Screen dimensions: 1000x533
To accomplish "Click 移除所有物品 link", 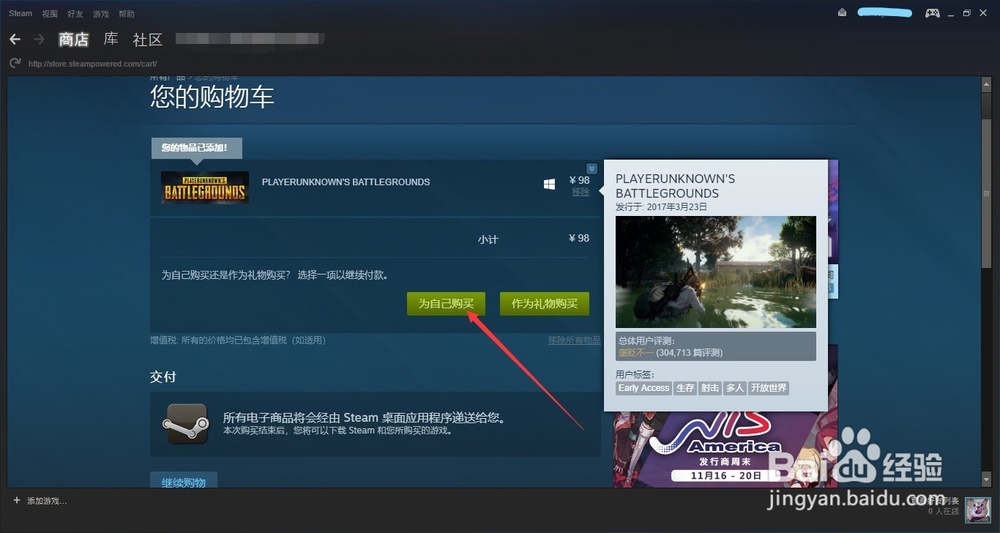I will (x=574, y=340).
